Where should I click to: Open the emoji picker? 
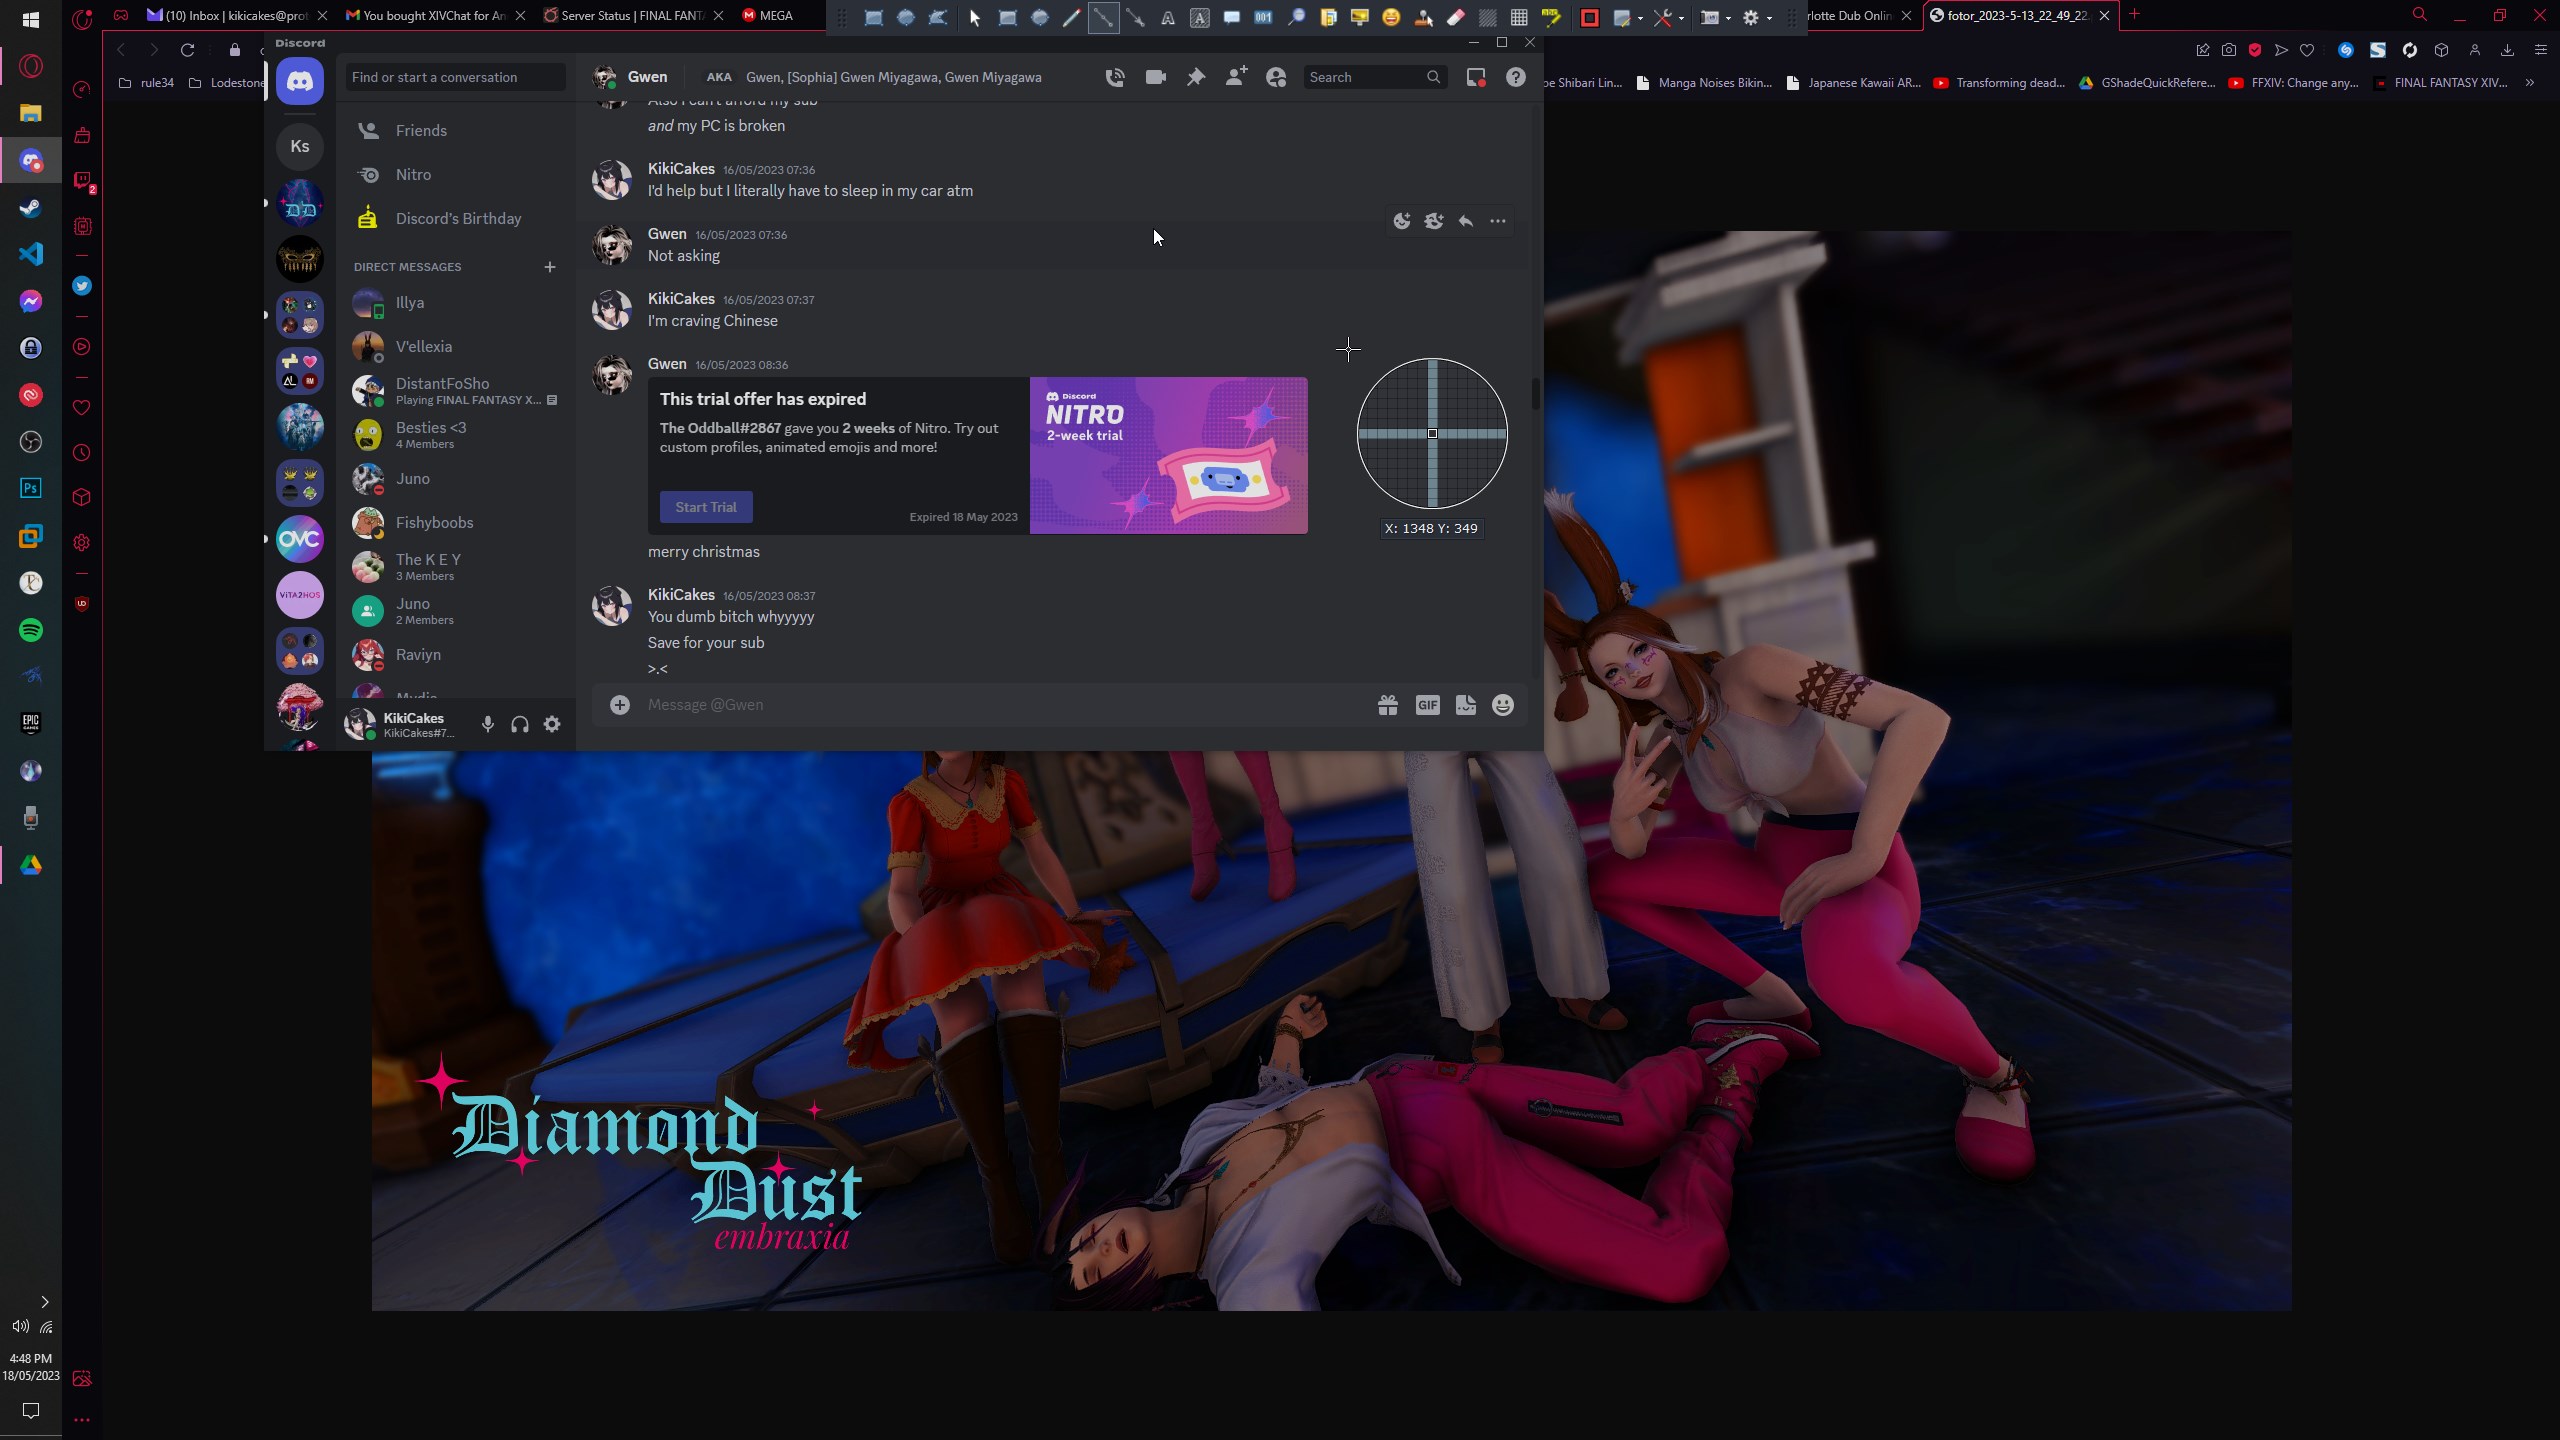click(1503, 705)
